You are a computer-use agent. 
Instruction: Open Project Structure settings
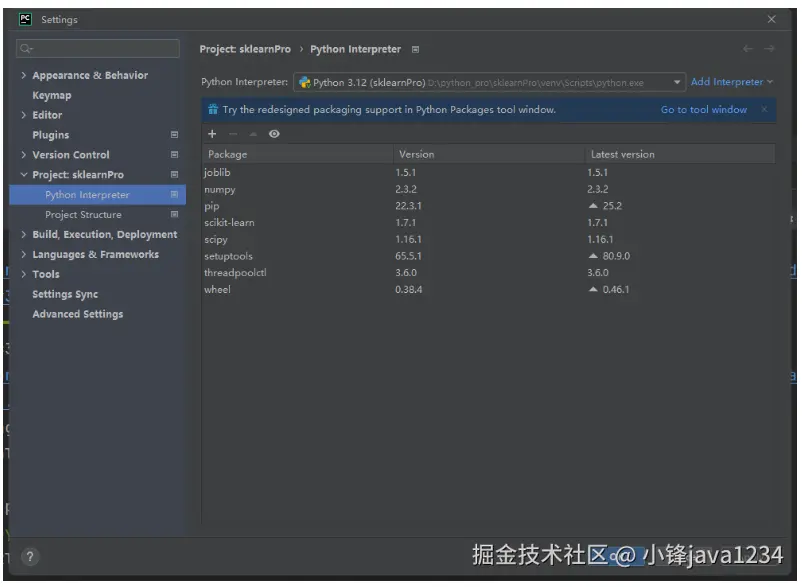tap(83, 215)
